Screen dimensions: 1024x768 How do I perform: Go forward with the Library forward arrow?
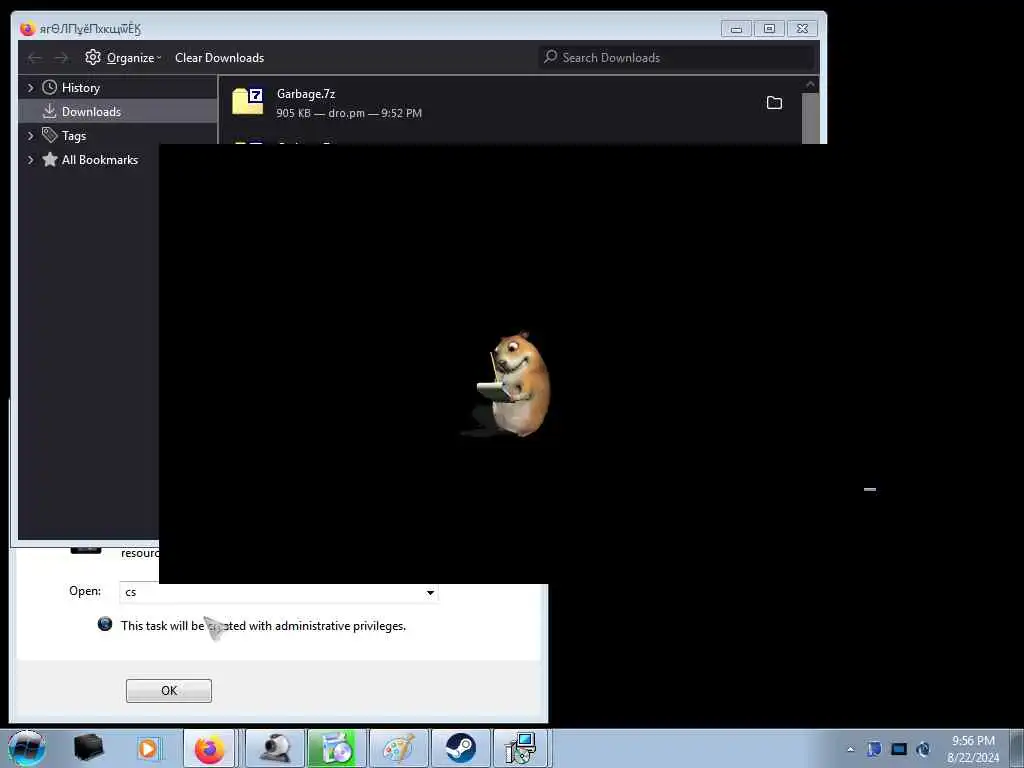point(61,58)
